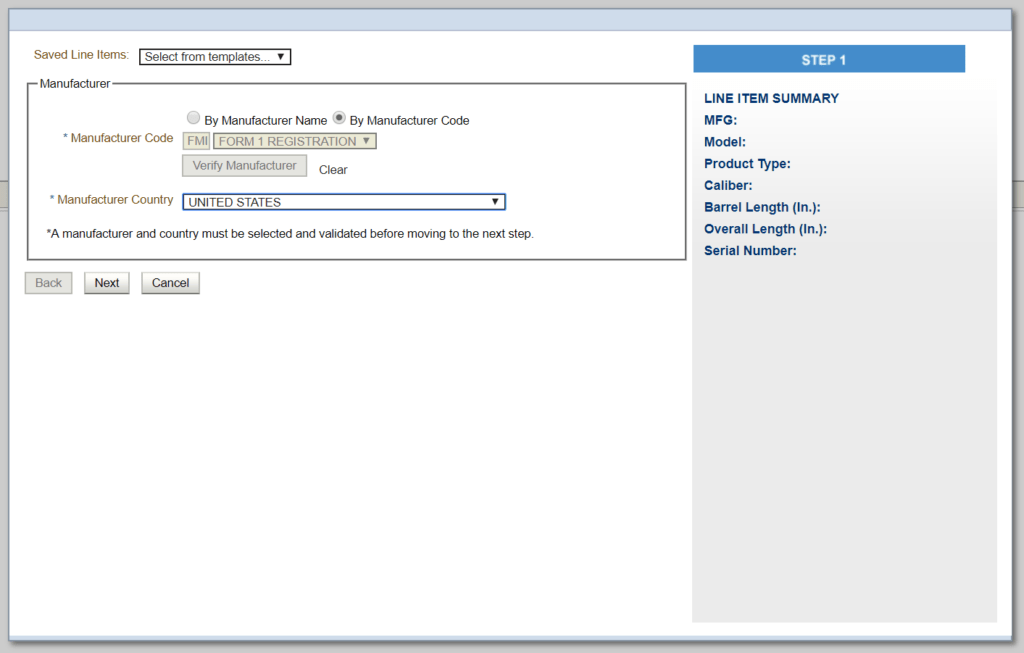Click the Cancel button
1024x653 pixels.
pos(170,283)
